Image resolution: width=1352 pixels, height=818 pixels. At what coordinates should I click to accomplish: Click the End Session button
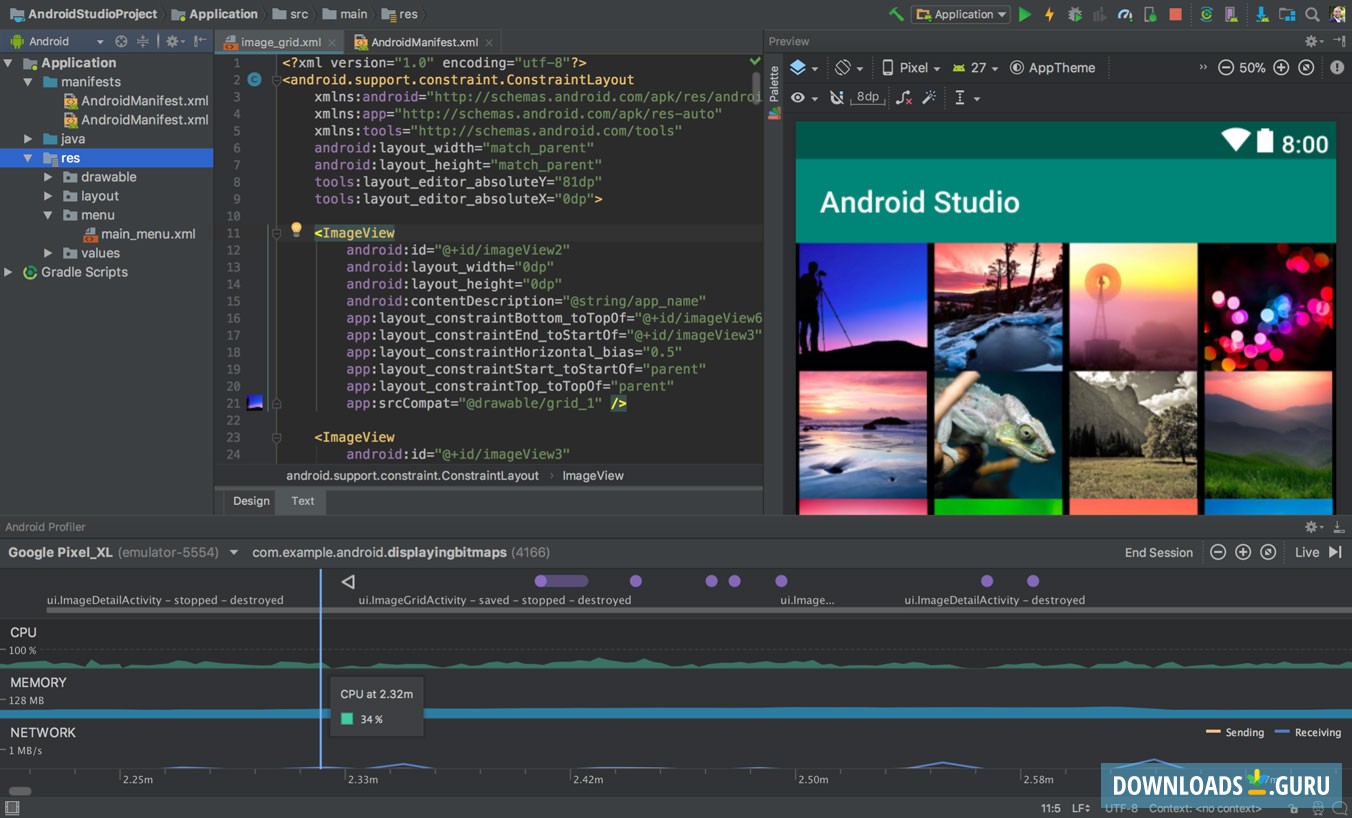[1158, 552]
